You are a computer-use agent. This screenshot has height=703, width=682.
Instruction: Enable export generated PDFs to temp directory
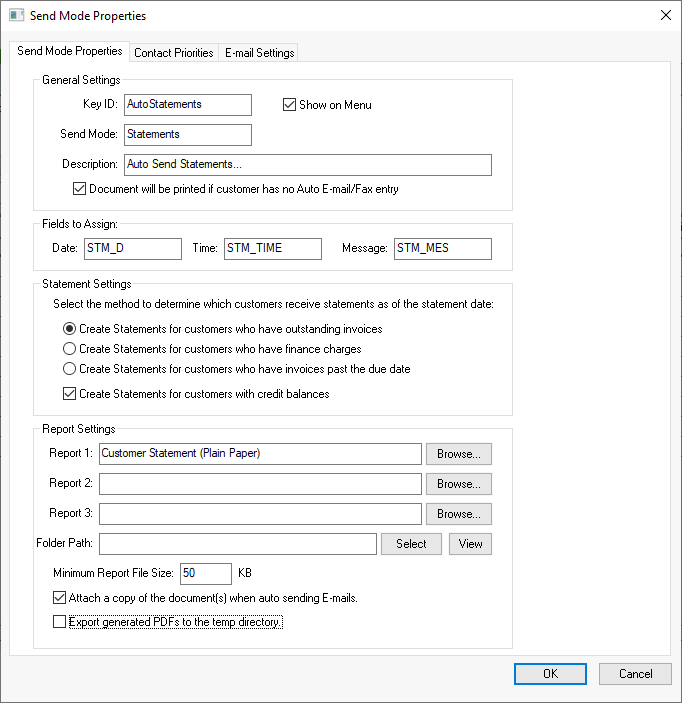point(59,622)
